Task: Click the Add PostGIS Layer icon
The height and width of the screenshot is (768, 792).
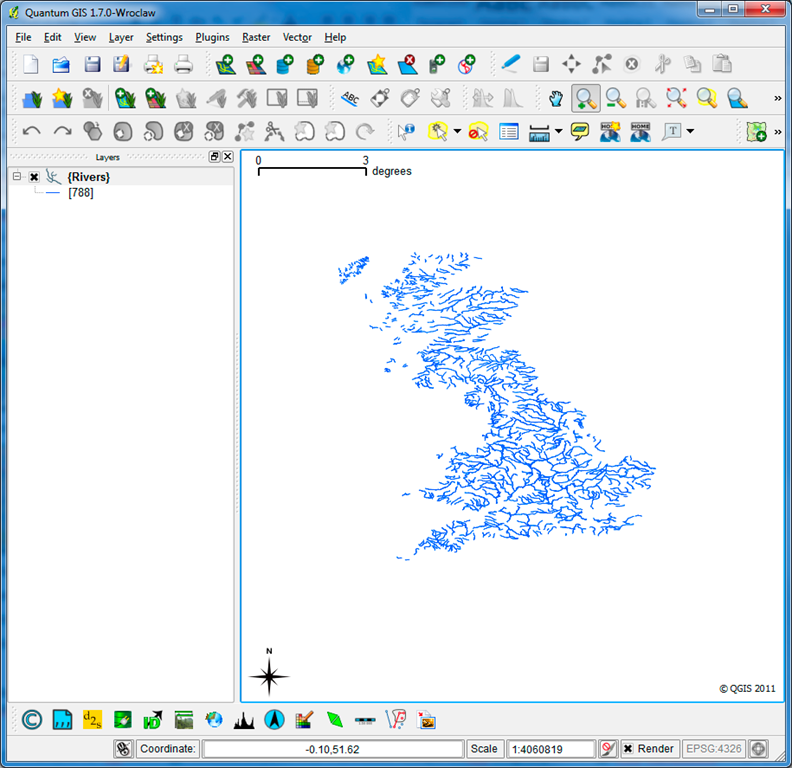Action: (285, 65)
